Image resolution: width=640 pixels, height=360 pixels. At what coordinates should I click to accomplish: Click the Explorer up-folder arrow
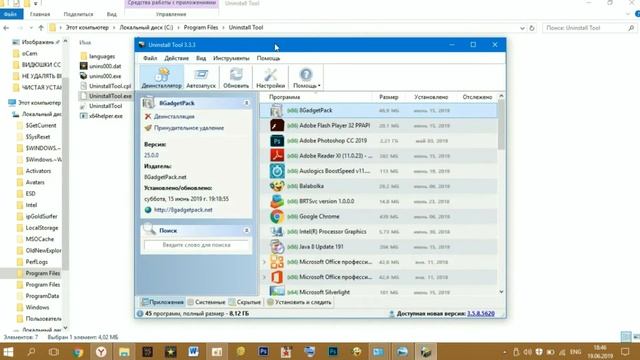[41, 28]
